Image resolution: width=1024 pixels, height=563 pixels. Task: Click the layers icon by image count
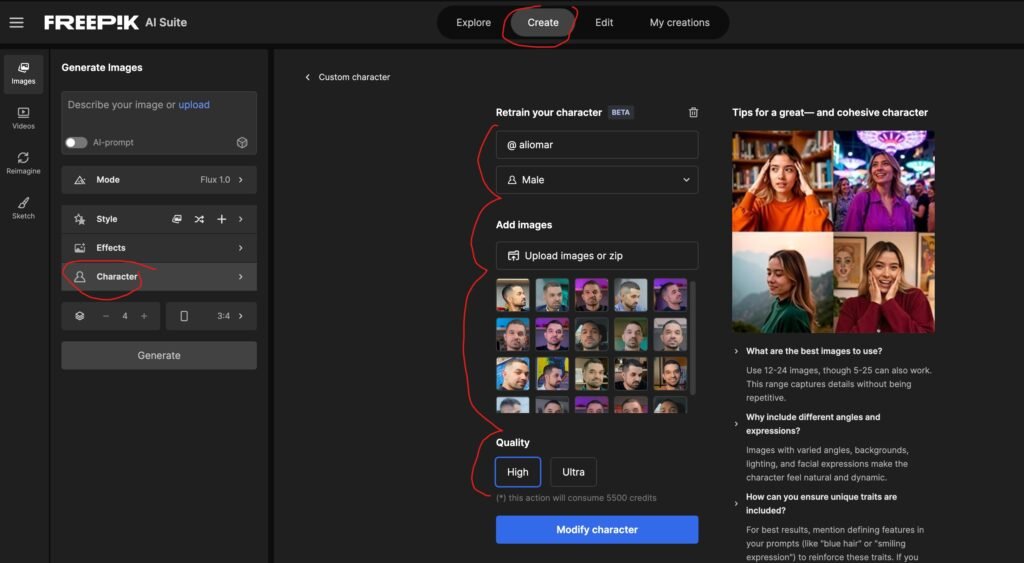(x=80, y=316)
